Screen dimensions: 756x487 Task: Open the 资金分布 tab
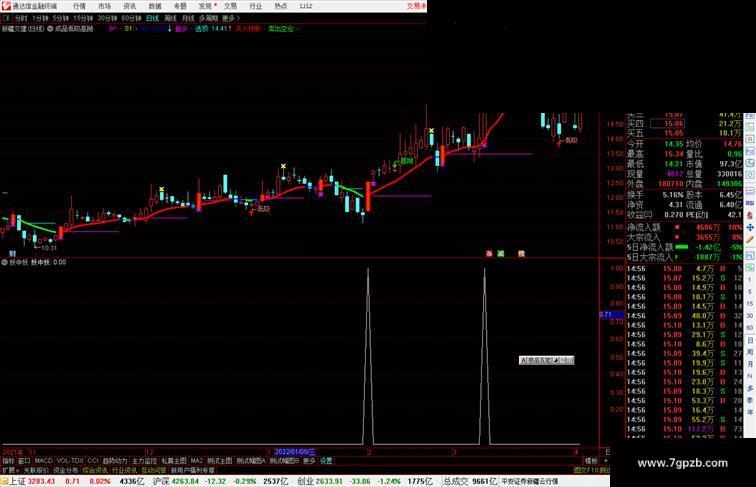[x=66, y=470]
